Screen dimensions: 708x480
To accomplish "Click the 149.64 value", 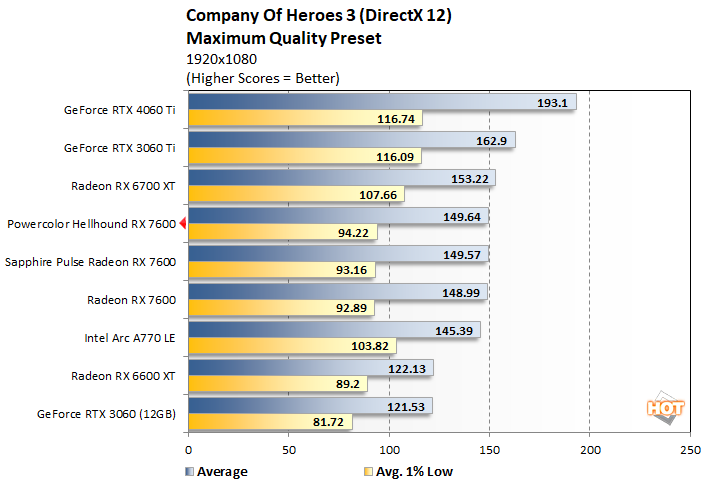I will pyautogui.click(x=462, y=217).
